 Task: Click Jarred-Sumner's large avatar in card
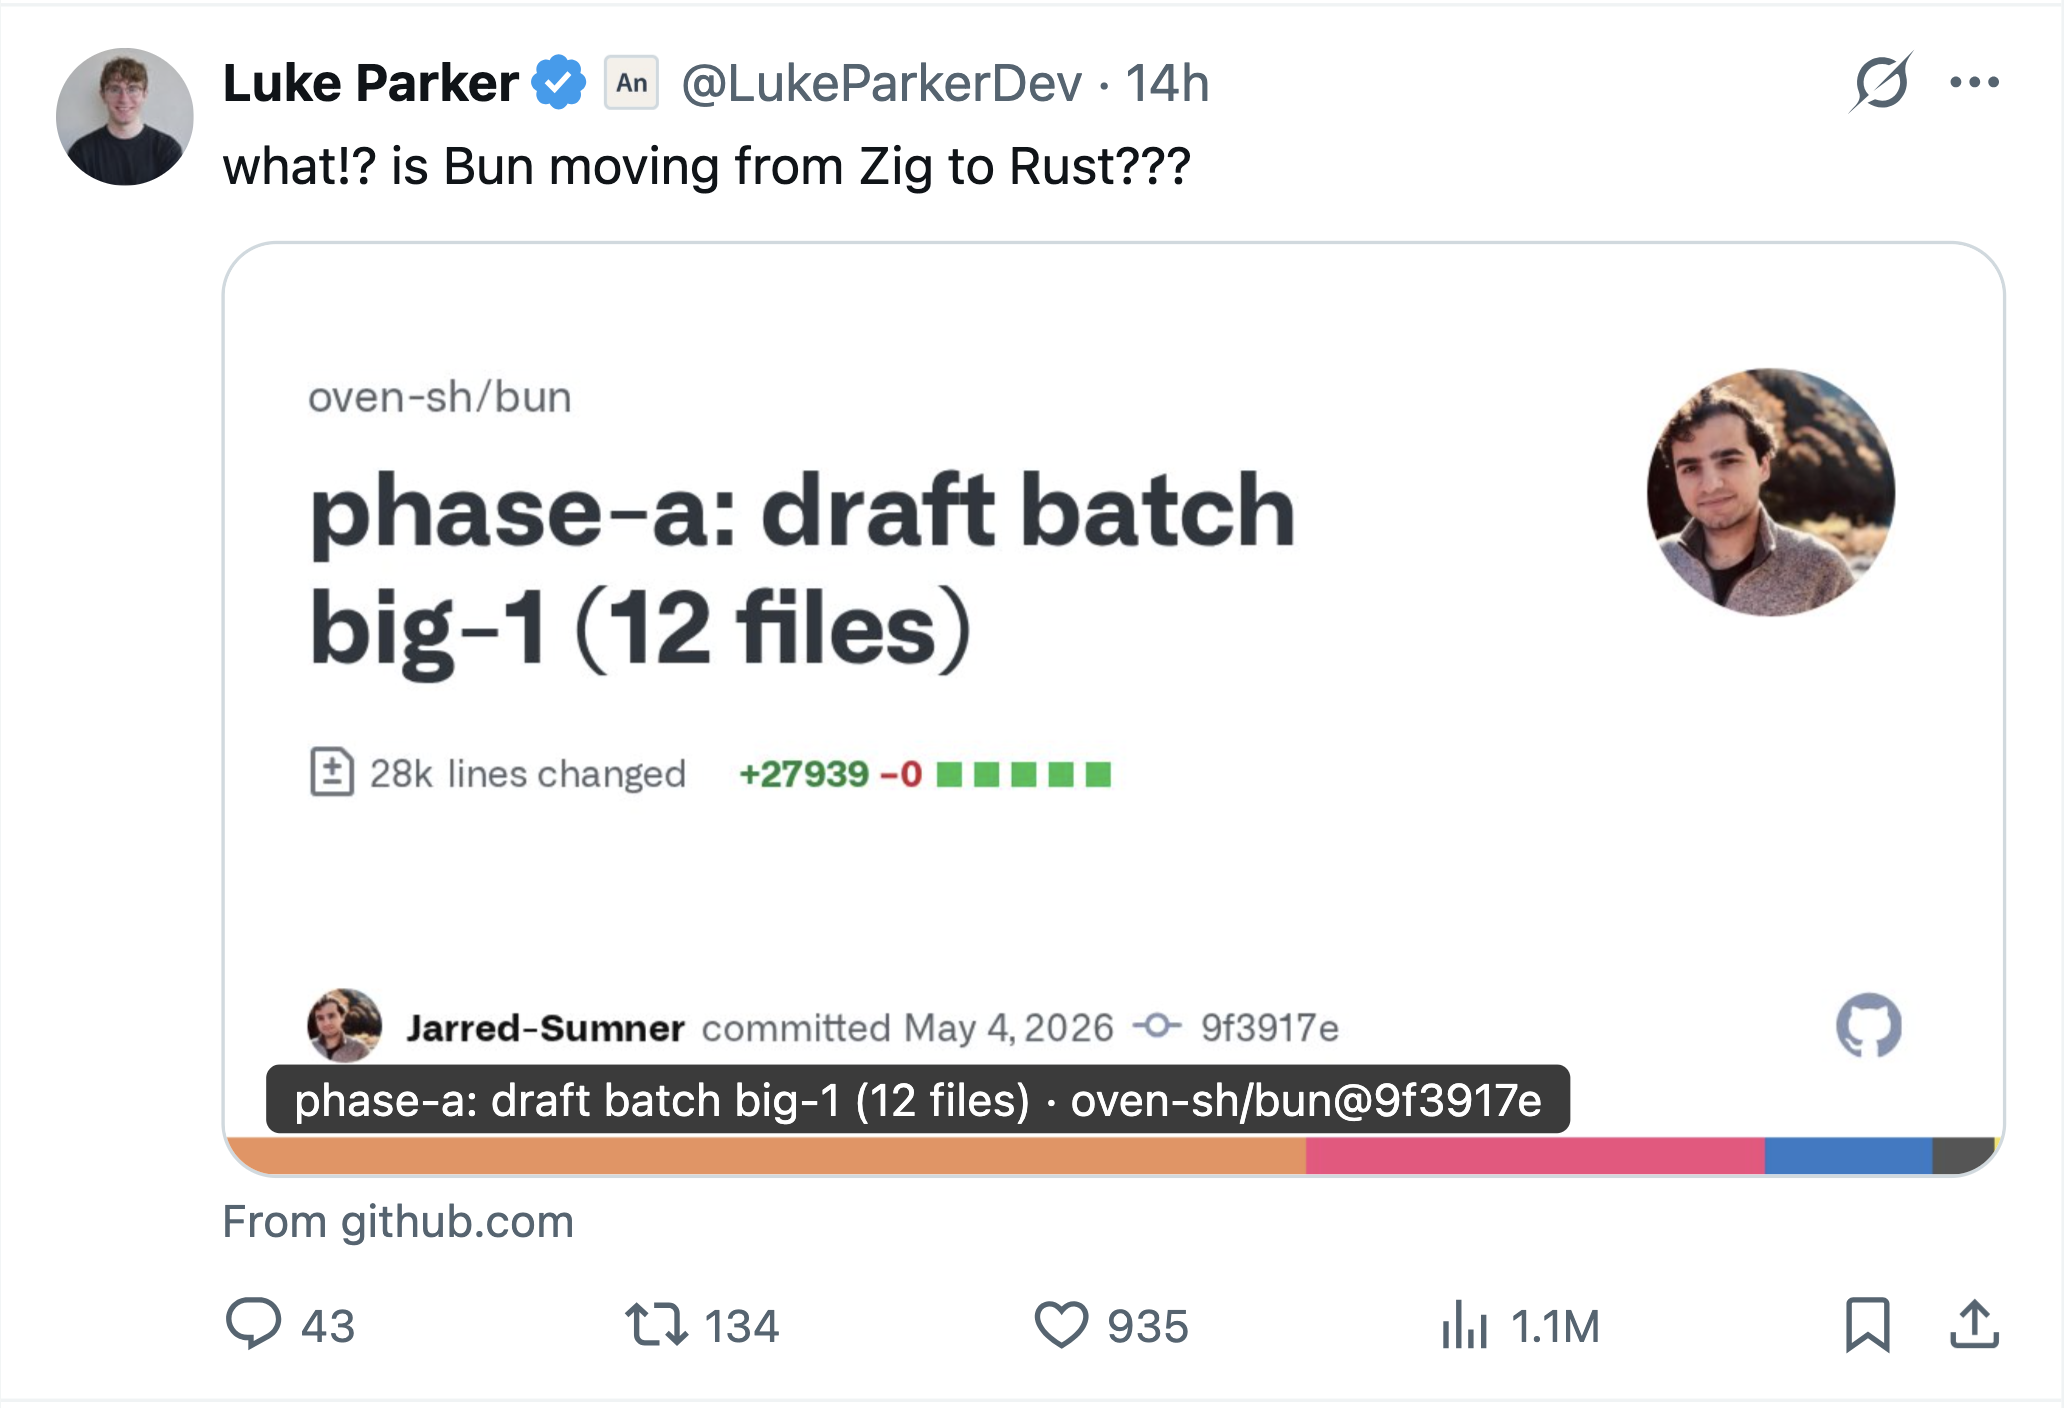[x=1771, y=492]
